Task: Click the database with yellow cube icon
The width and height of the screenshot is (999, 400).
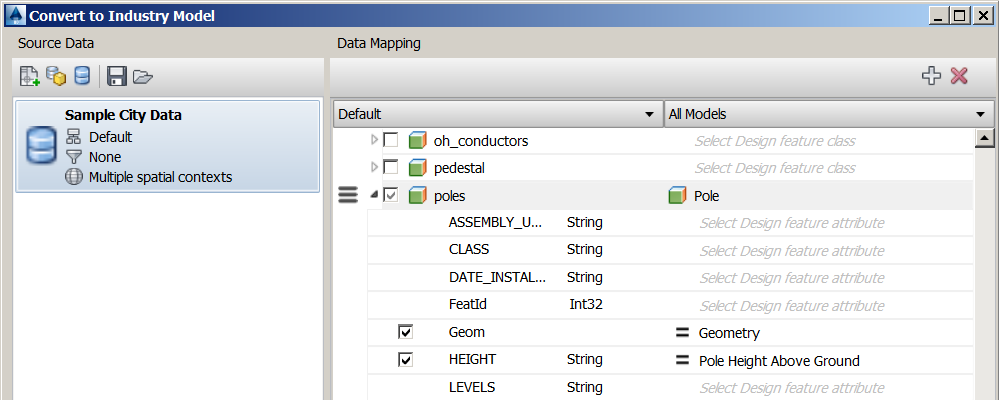Action: tap(56, 76)
